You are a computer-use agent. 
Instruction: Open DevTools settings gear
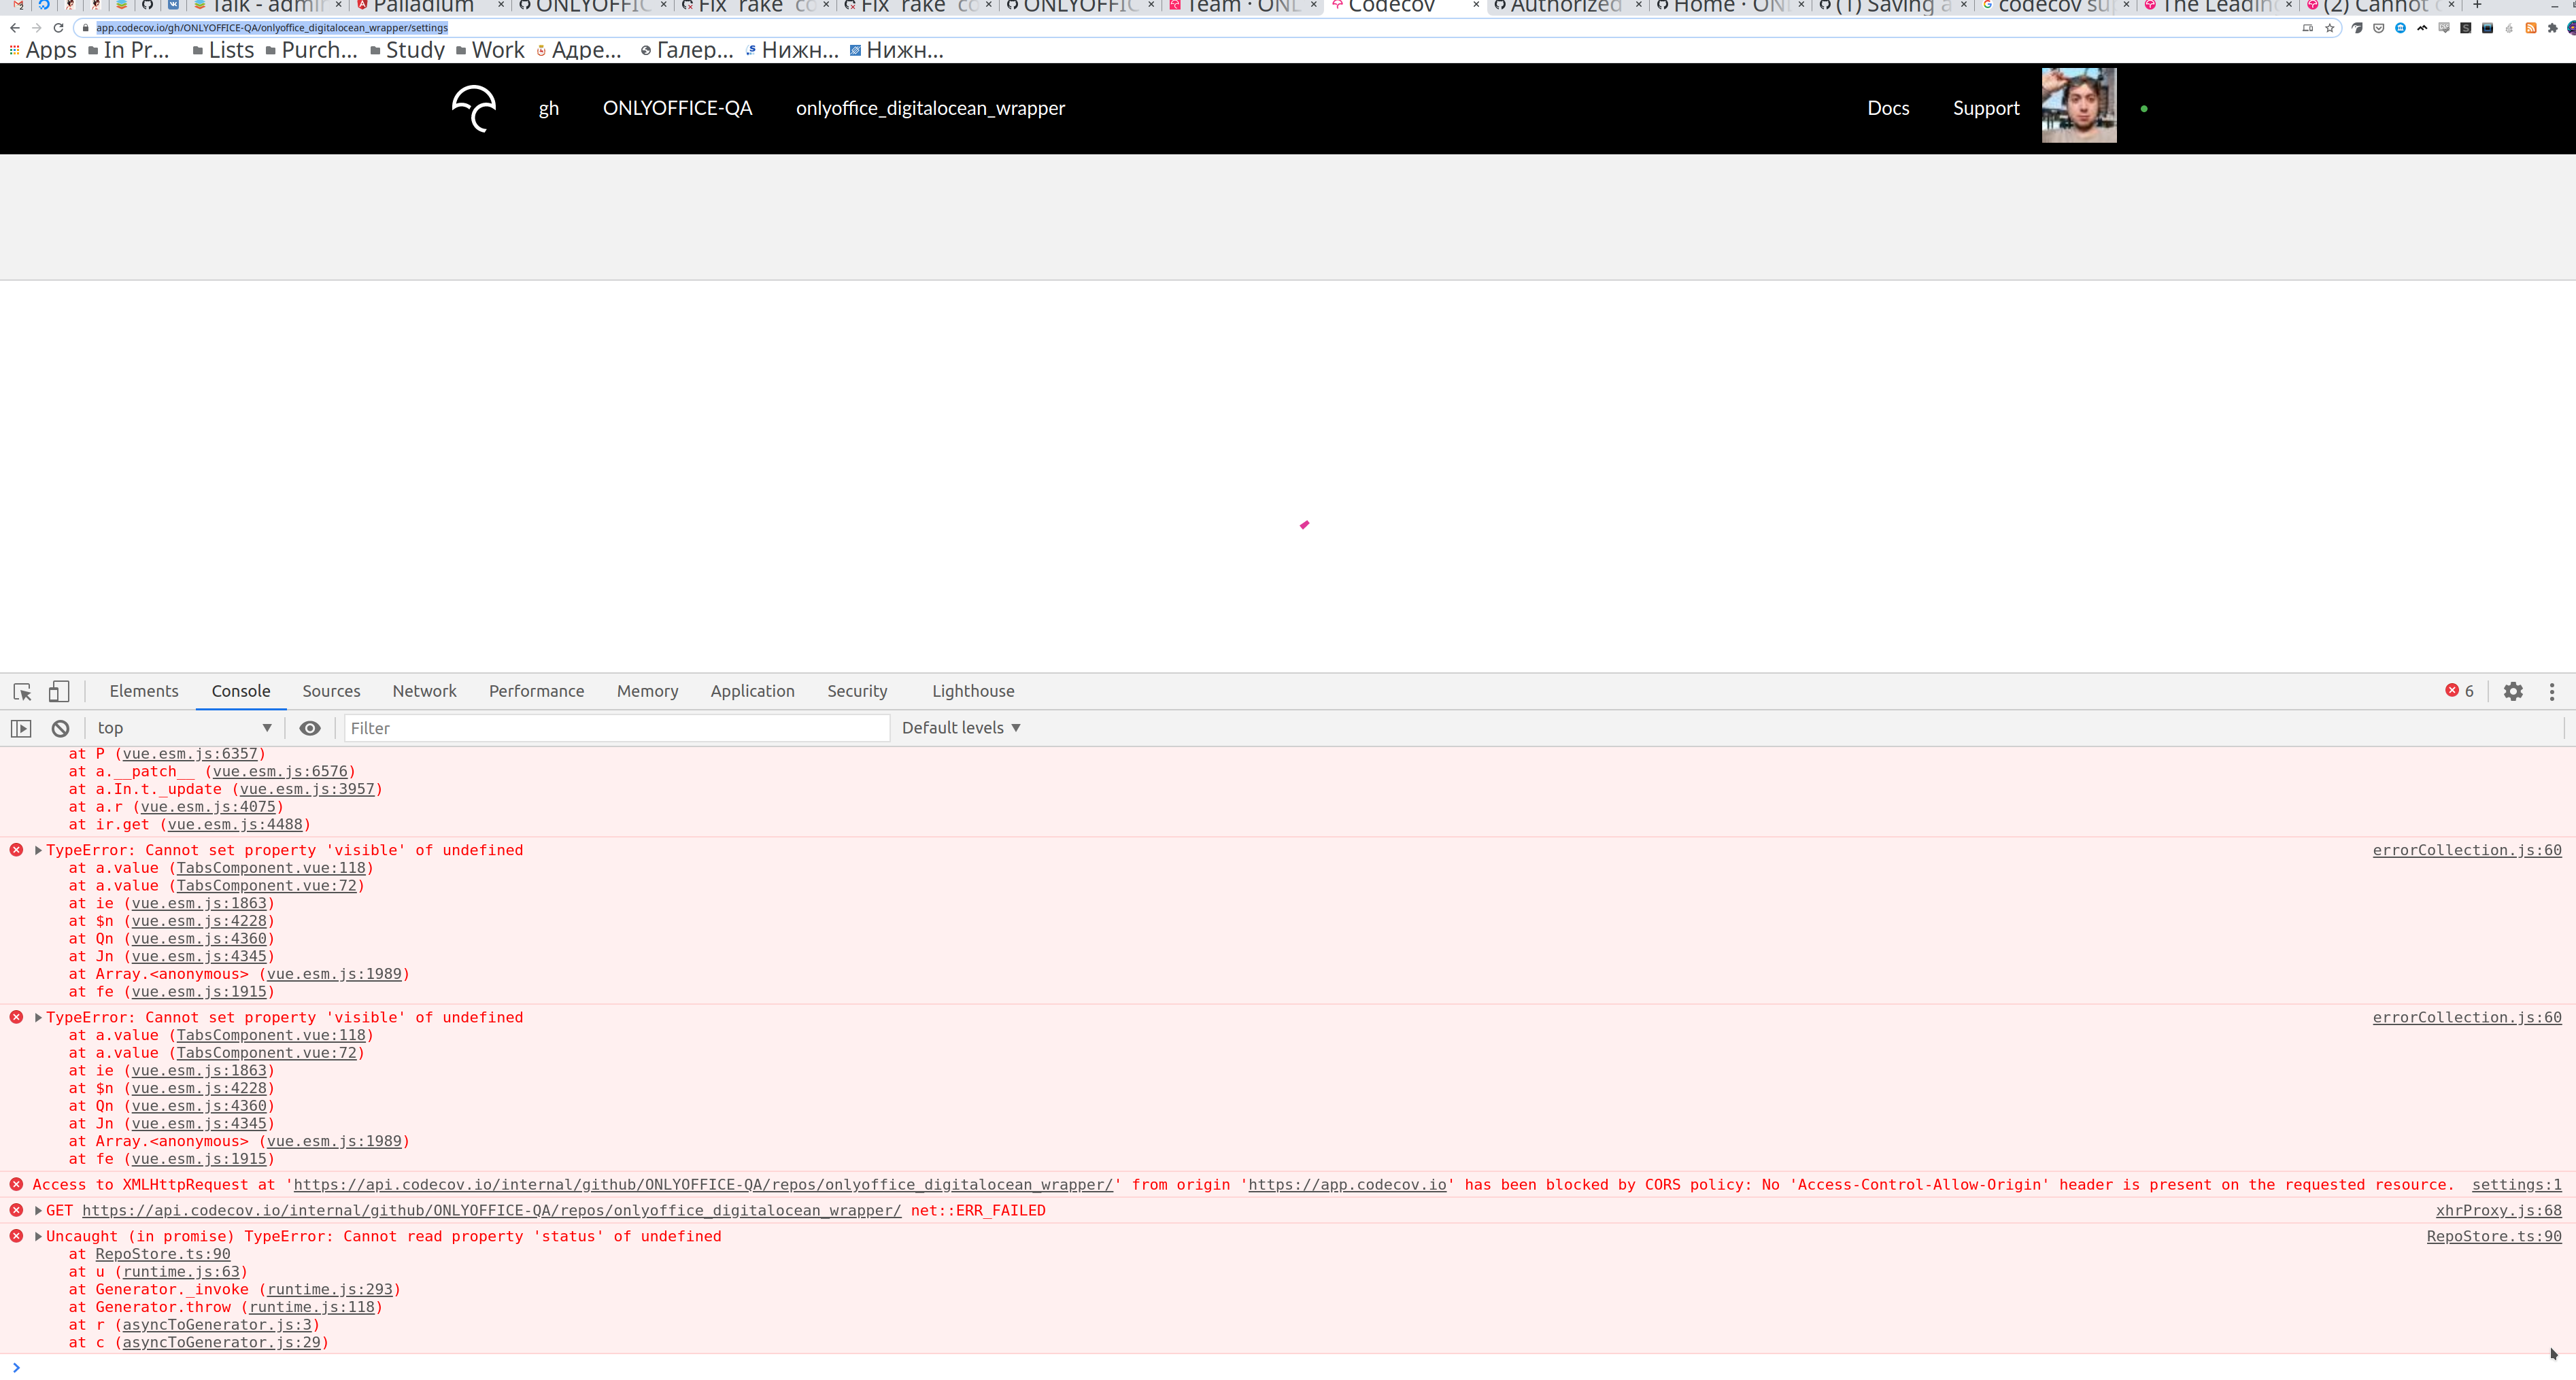point(2512,691)
